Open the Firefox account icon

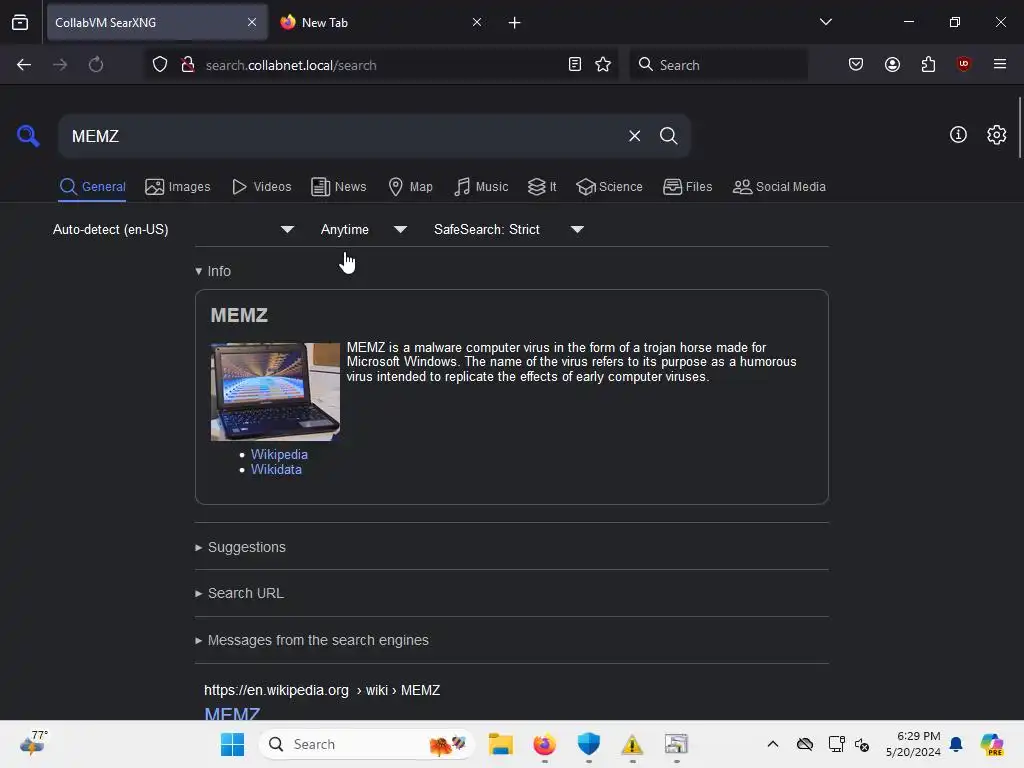click(x=892, y=64)
